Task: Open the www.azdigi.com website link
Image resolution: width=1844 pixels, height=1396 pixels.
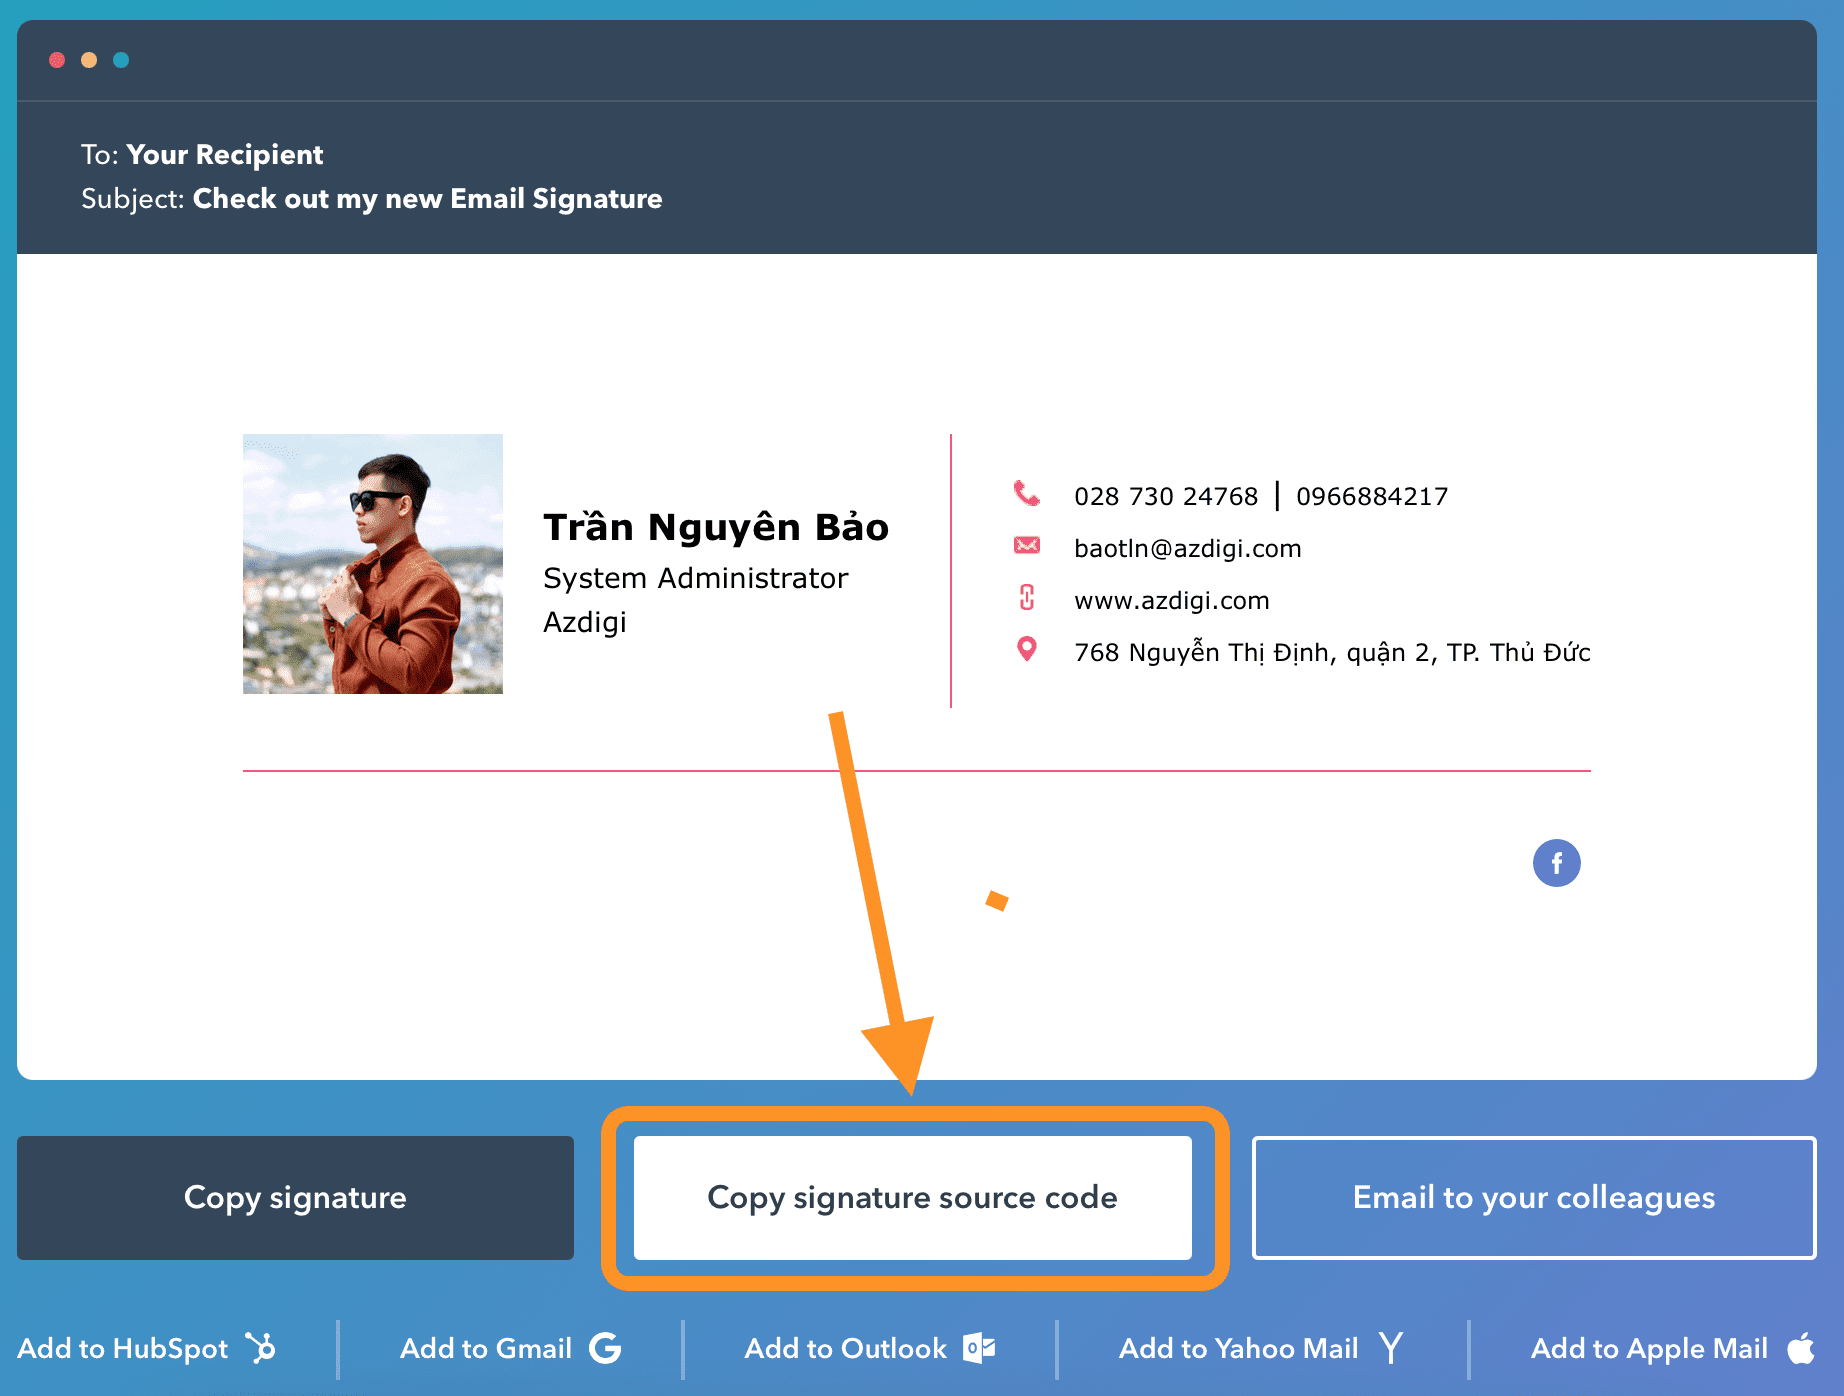Action: (1171, 601)
